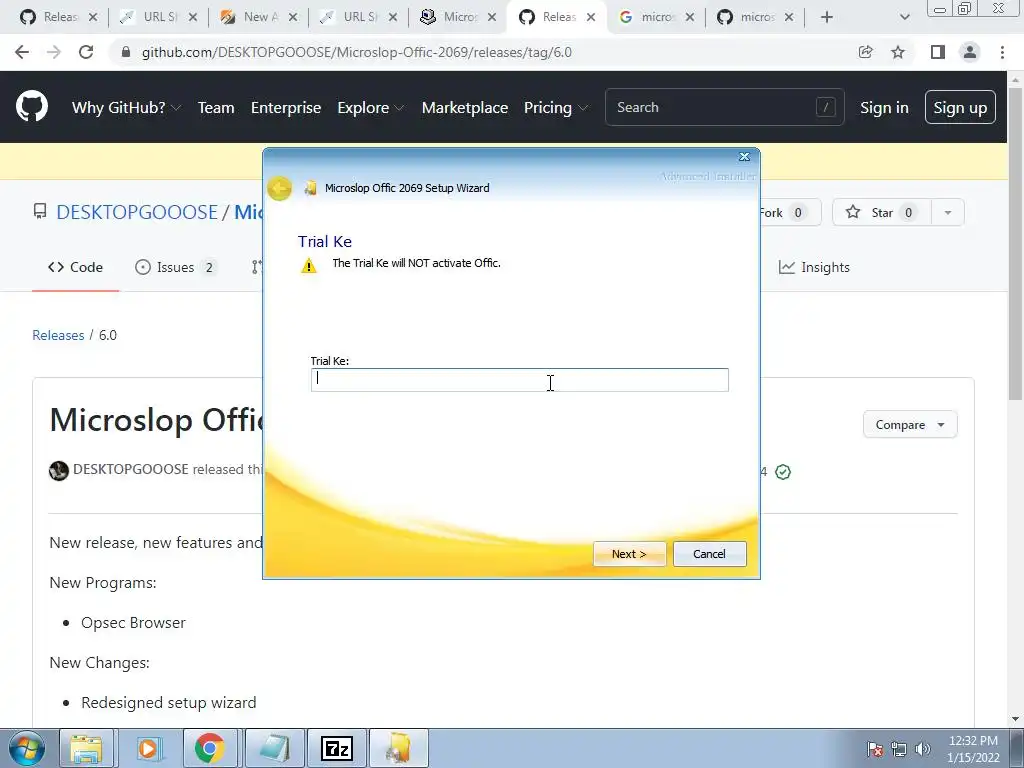Click the GitHub logo in header
Image resolution: width=1024 pixels, height=768 pixels.
(x=32, y=107)
